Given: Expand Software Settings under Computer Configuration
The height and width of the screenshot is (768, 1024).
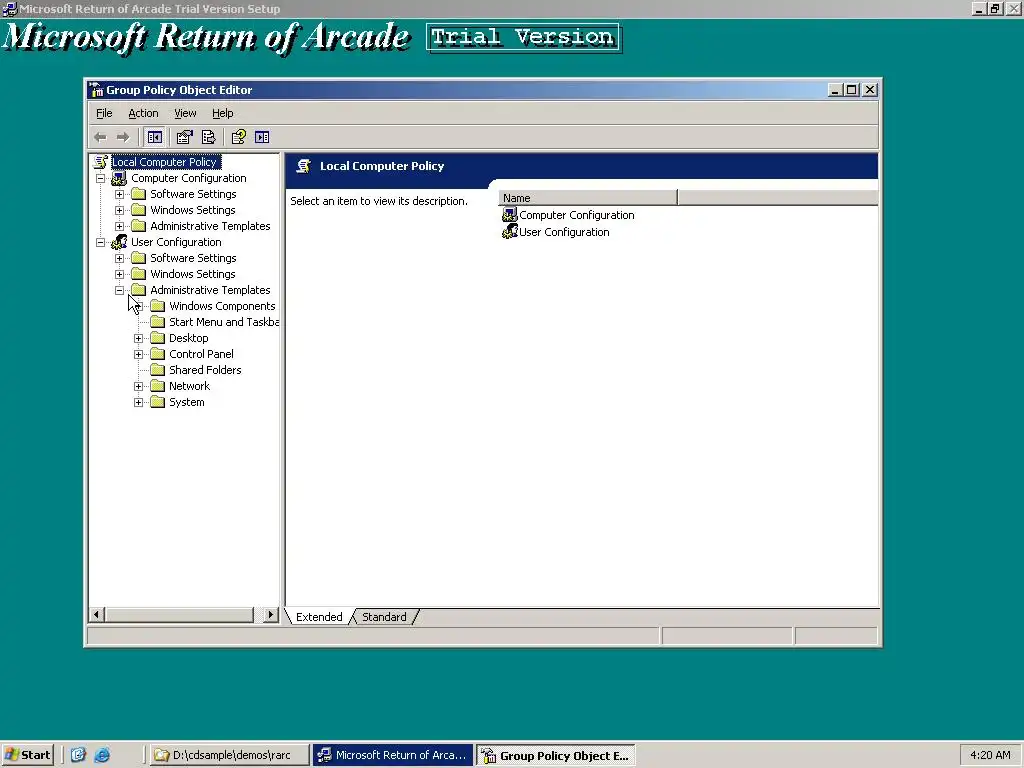Looking at the screenshot, I should 120,195.
